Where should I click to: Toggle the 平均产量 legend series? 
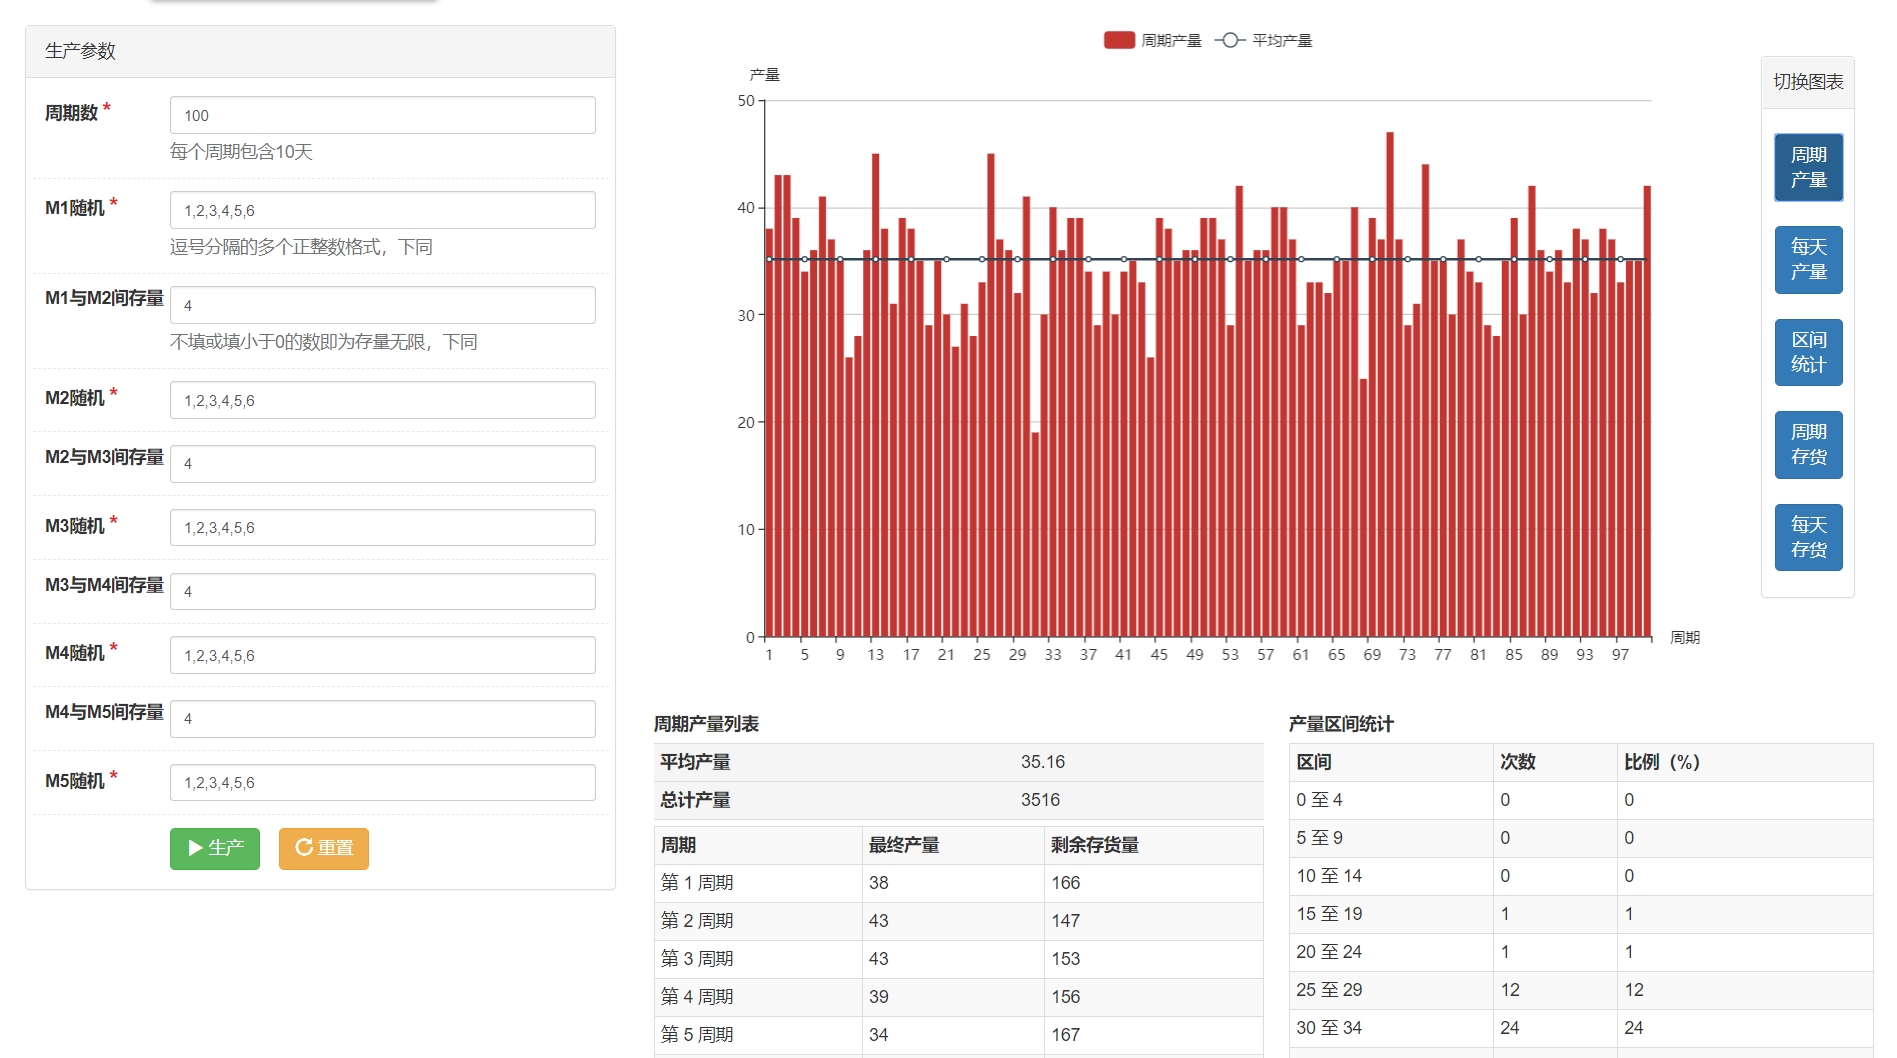coord(1264,40)
